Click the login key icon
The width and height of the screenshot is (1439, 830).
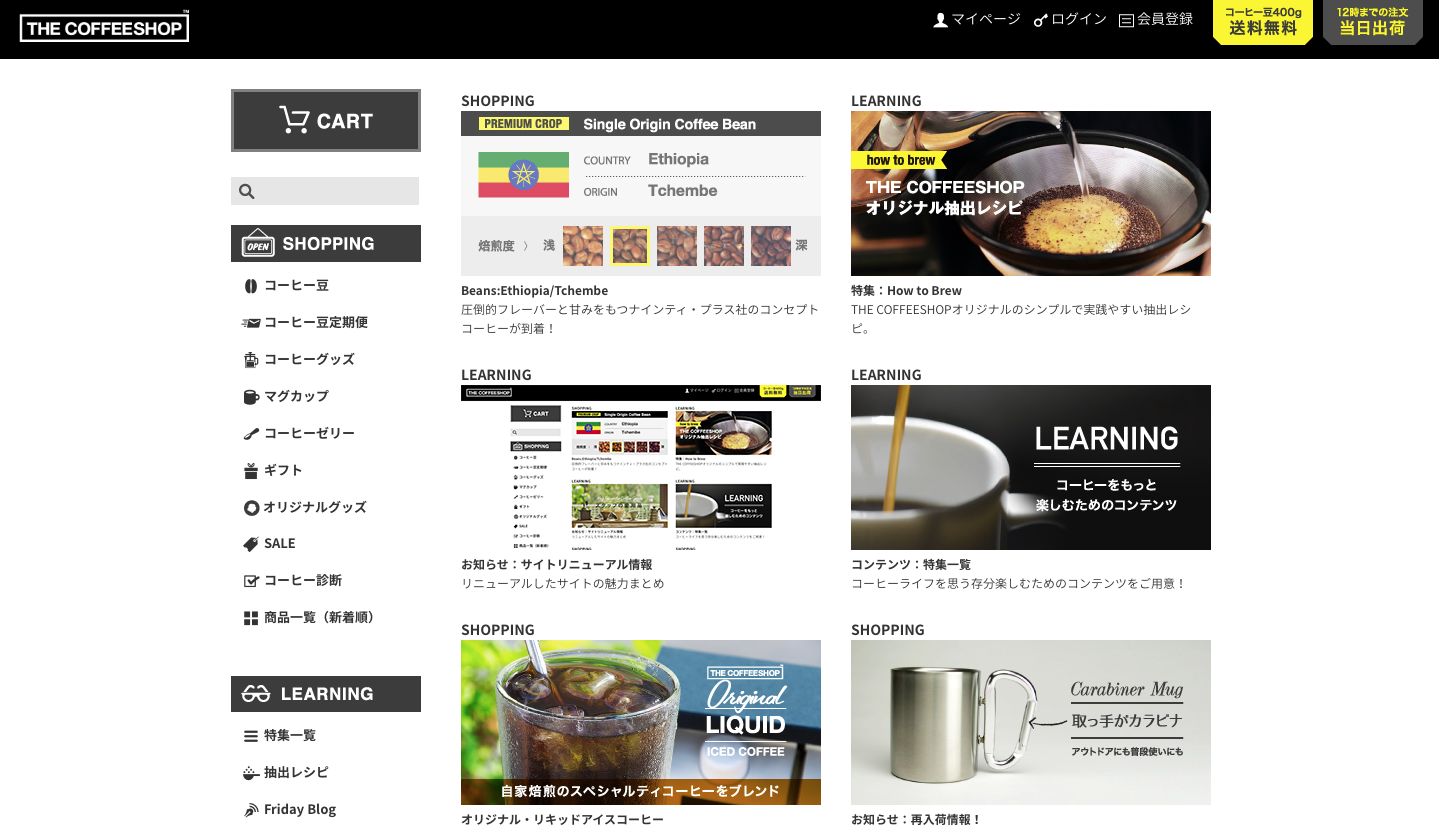tap(1040, 20)
